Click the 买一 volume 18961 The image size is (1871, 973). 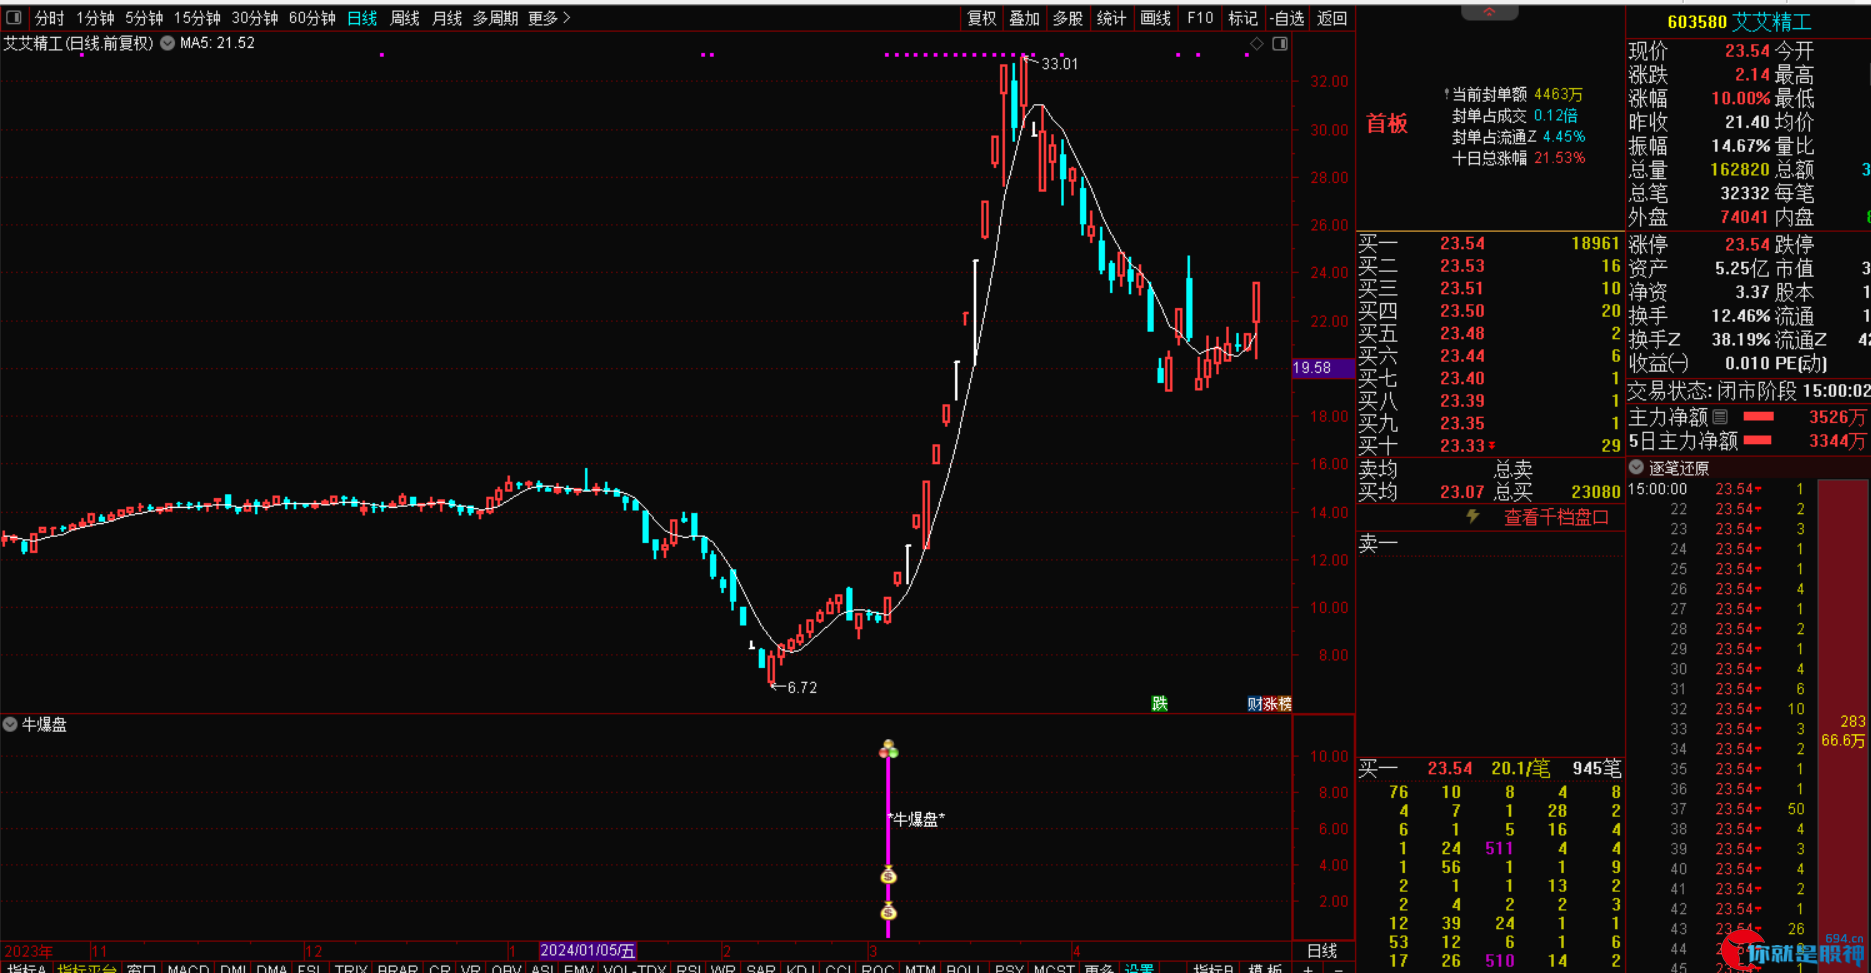pyautogui.click(x=1595, y=243)
